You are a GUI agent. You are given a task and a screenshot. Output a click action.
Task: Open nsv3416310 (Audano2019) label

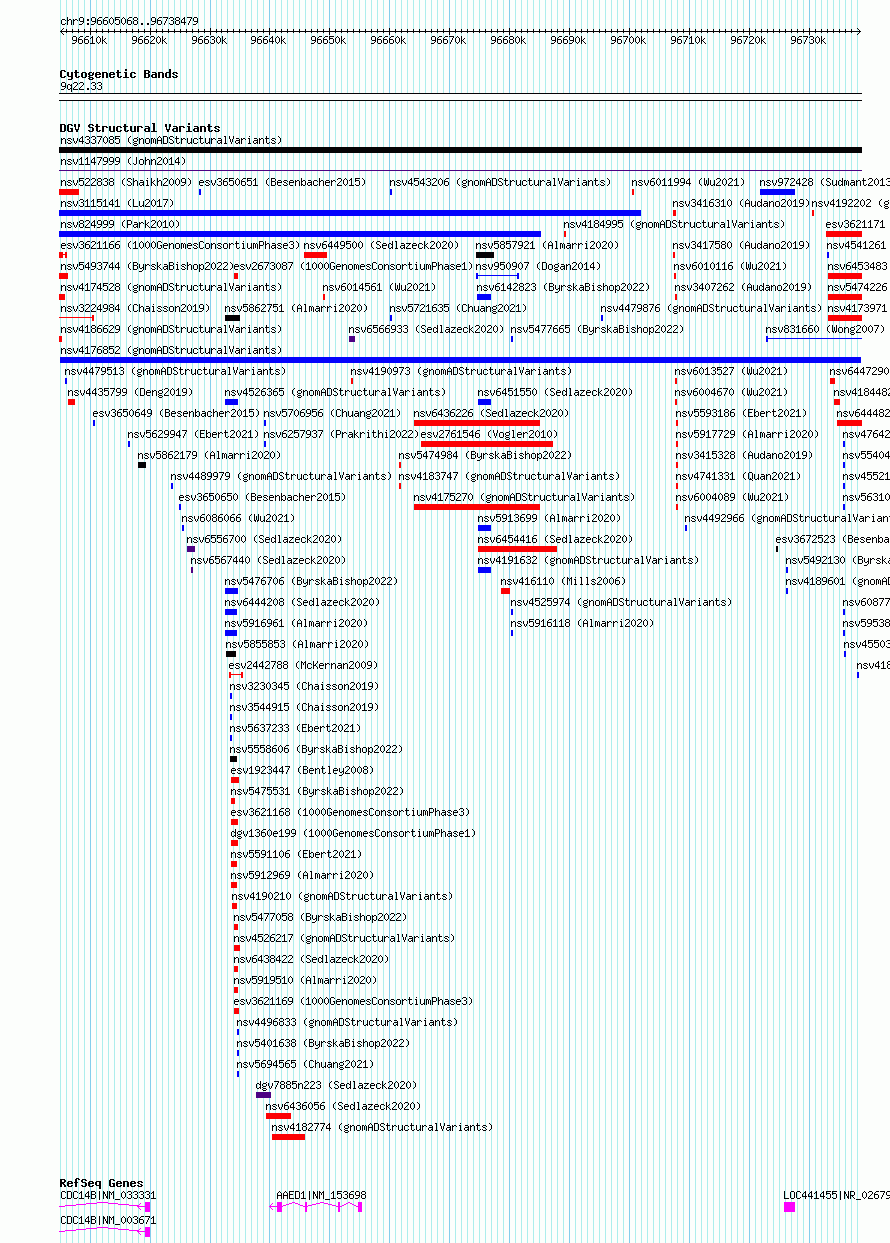pyautogui.click(x=742, y=203)
